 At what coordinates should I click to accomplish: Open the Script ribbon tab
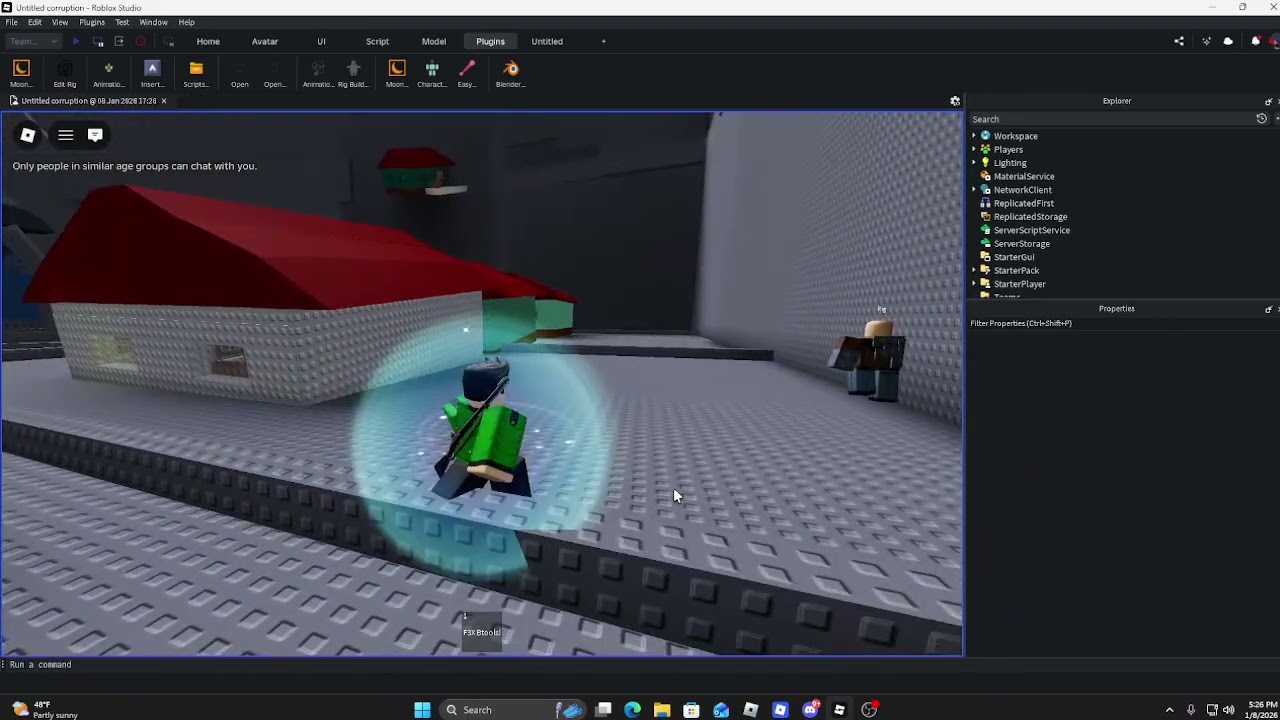[377, 41]
